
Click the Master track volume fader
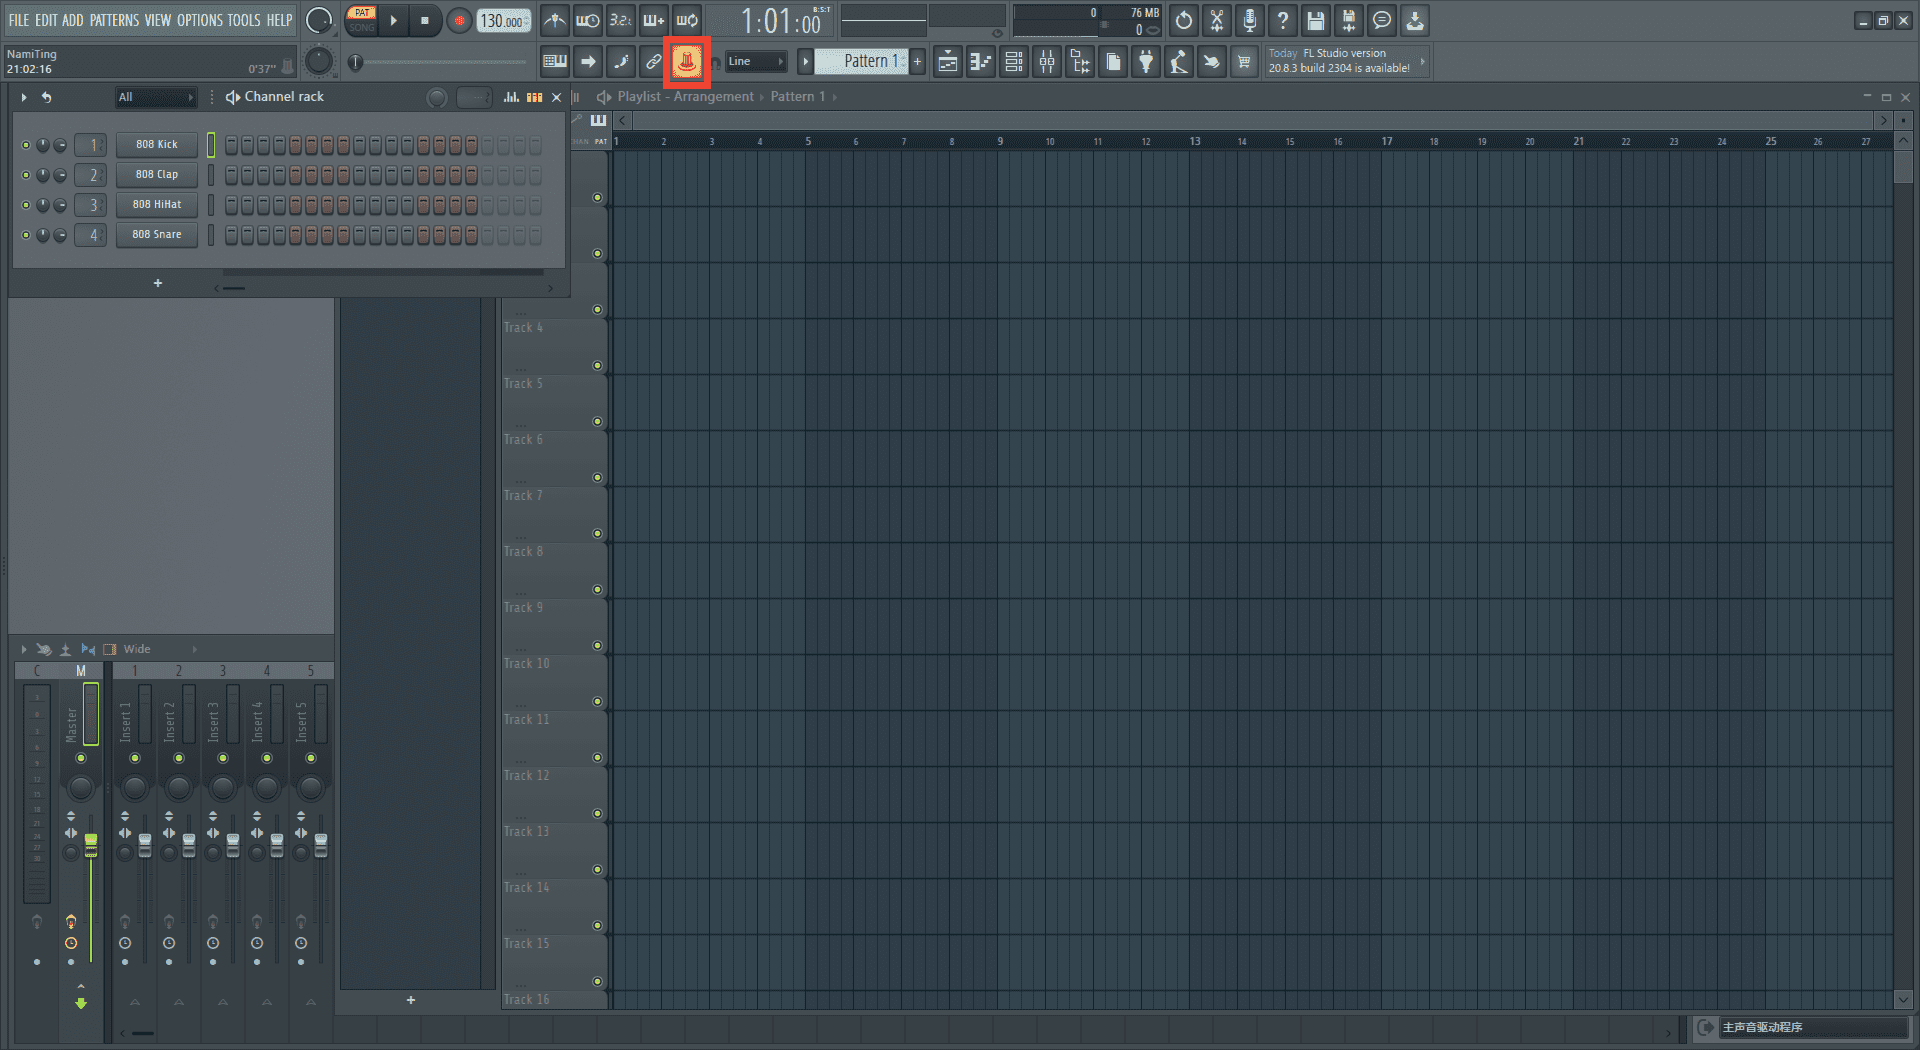coord(91,845)
